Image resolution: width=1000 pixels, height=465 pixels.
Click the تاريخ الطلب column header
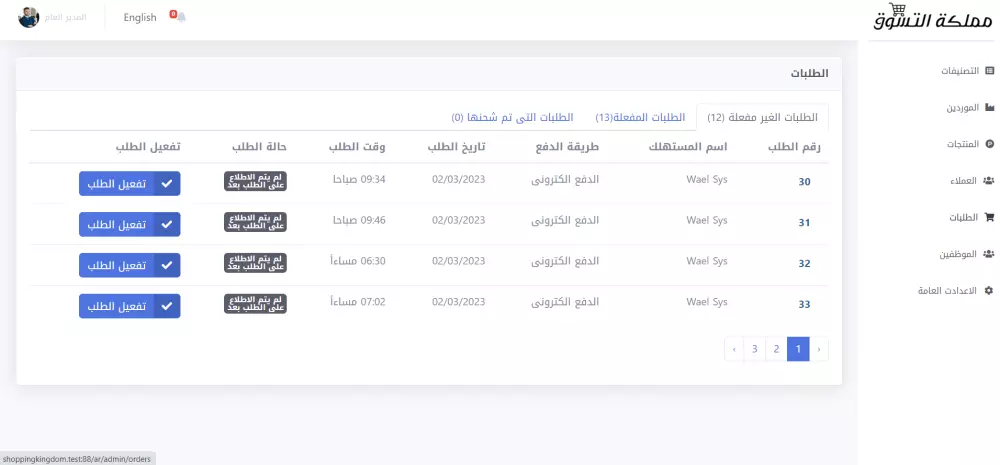pyautogui.click(x=458, y=147)
